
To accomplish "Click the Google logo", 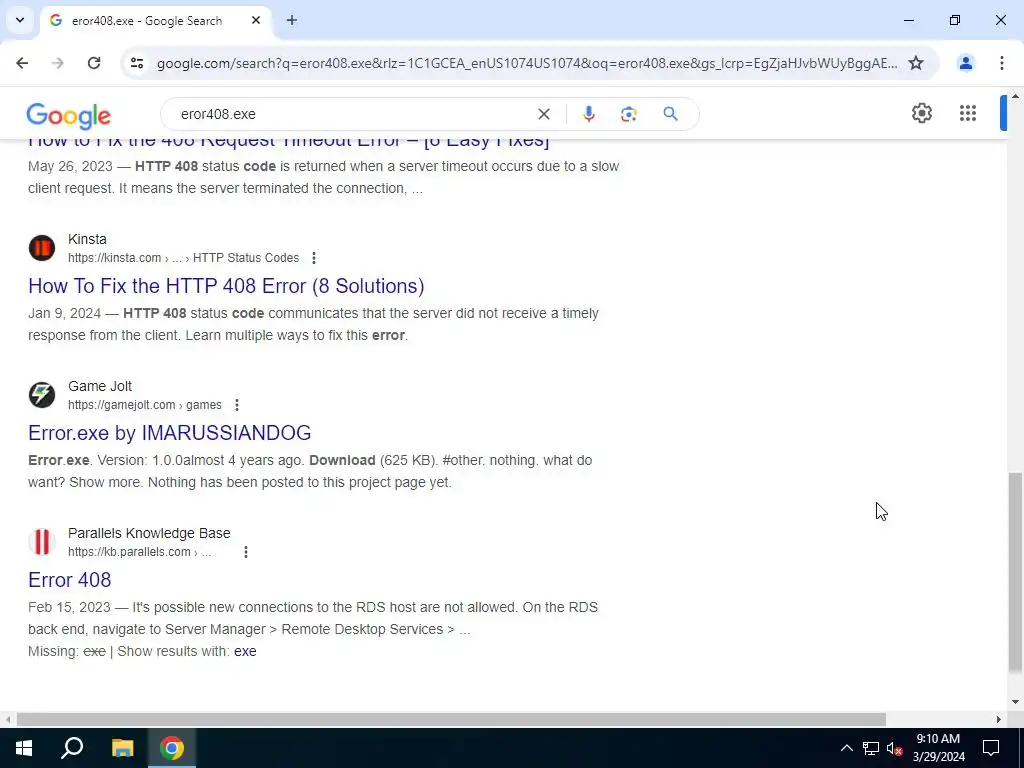I will pos(69,116).
